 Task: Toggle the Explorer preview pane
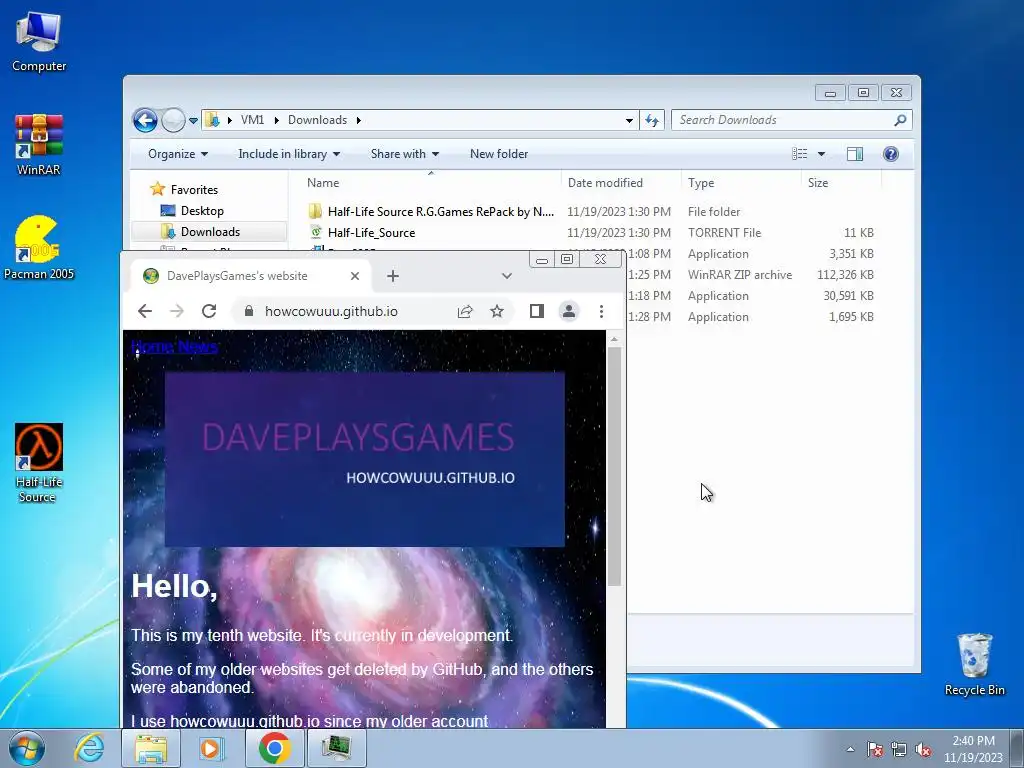(854, 154)
